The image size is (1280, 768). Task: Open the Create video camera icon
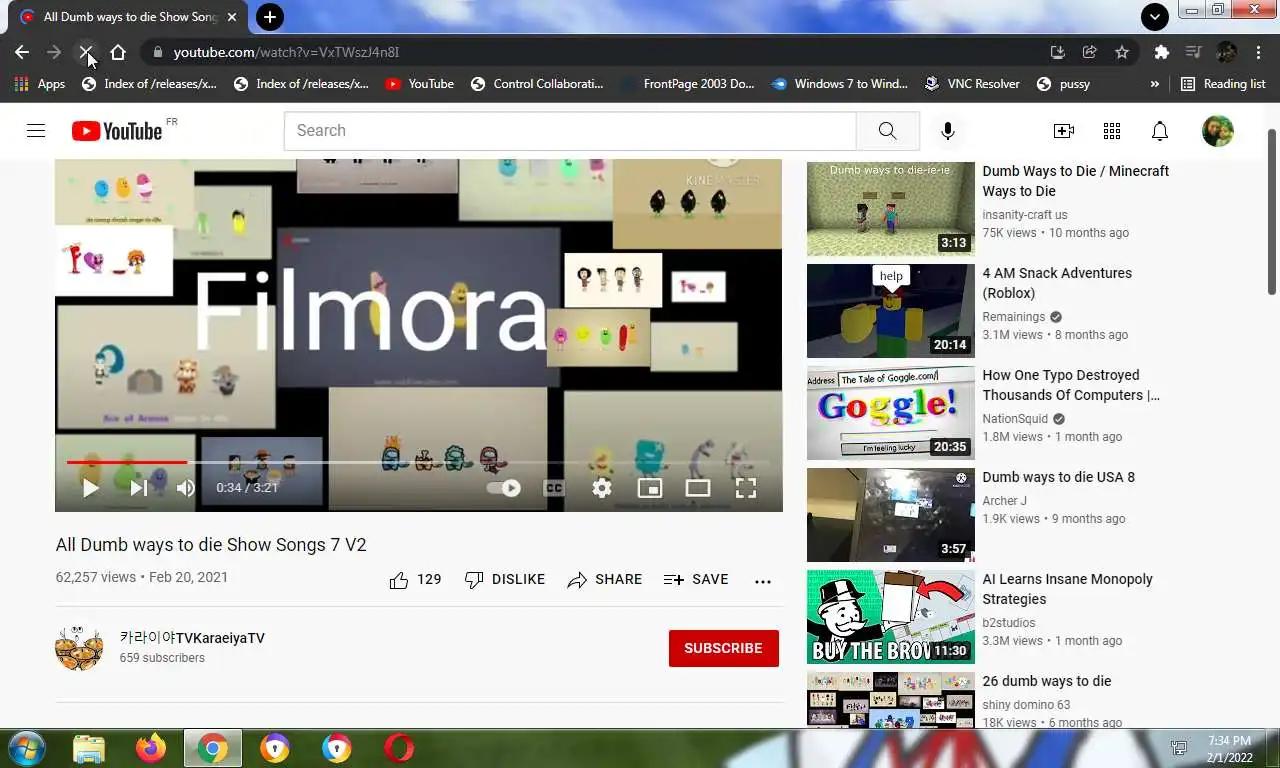1063,131
